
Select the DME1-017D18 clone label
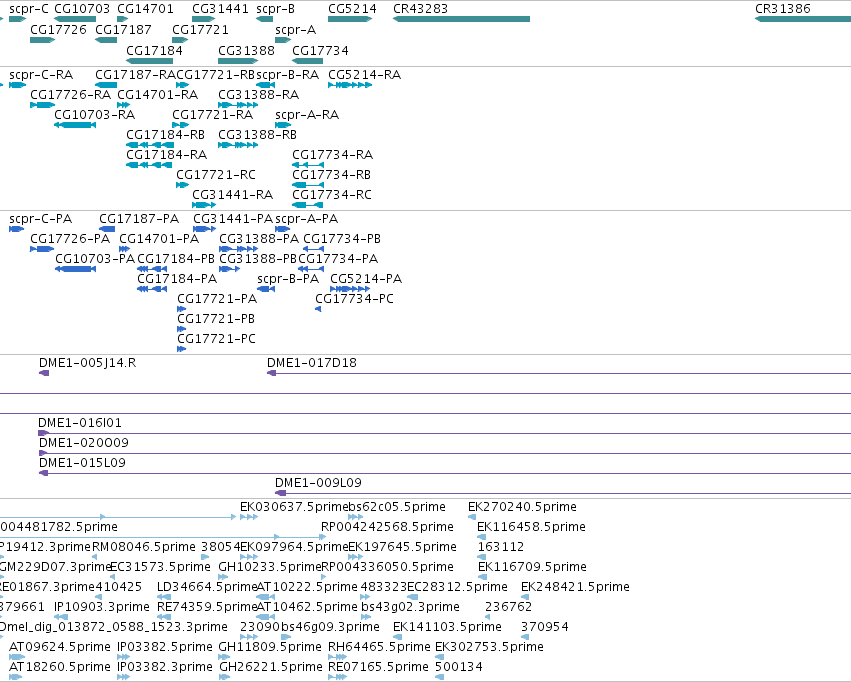pos(312,363)
